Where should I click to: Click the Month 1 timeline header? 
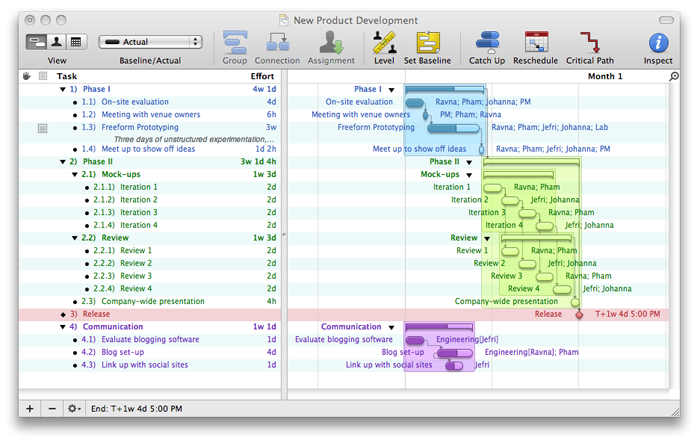(x=605, y=76)
